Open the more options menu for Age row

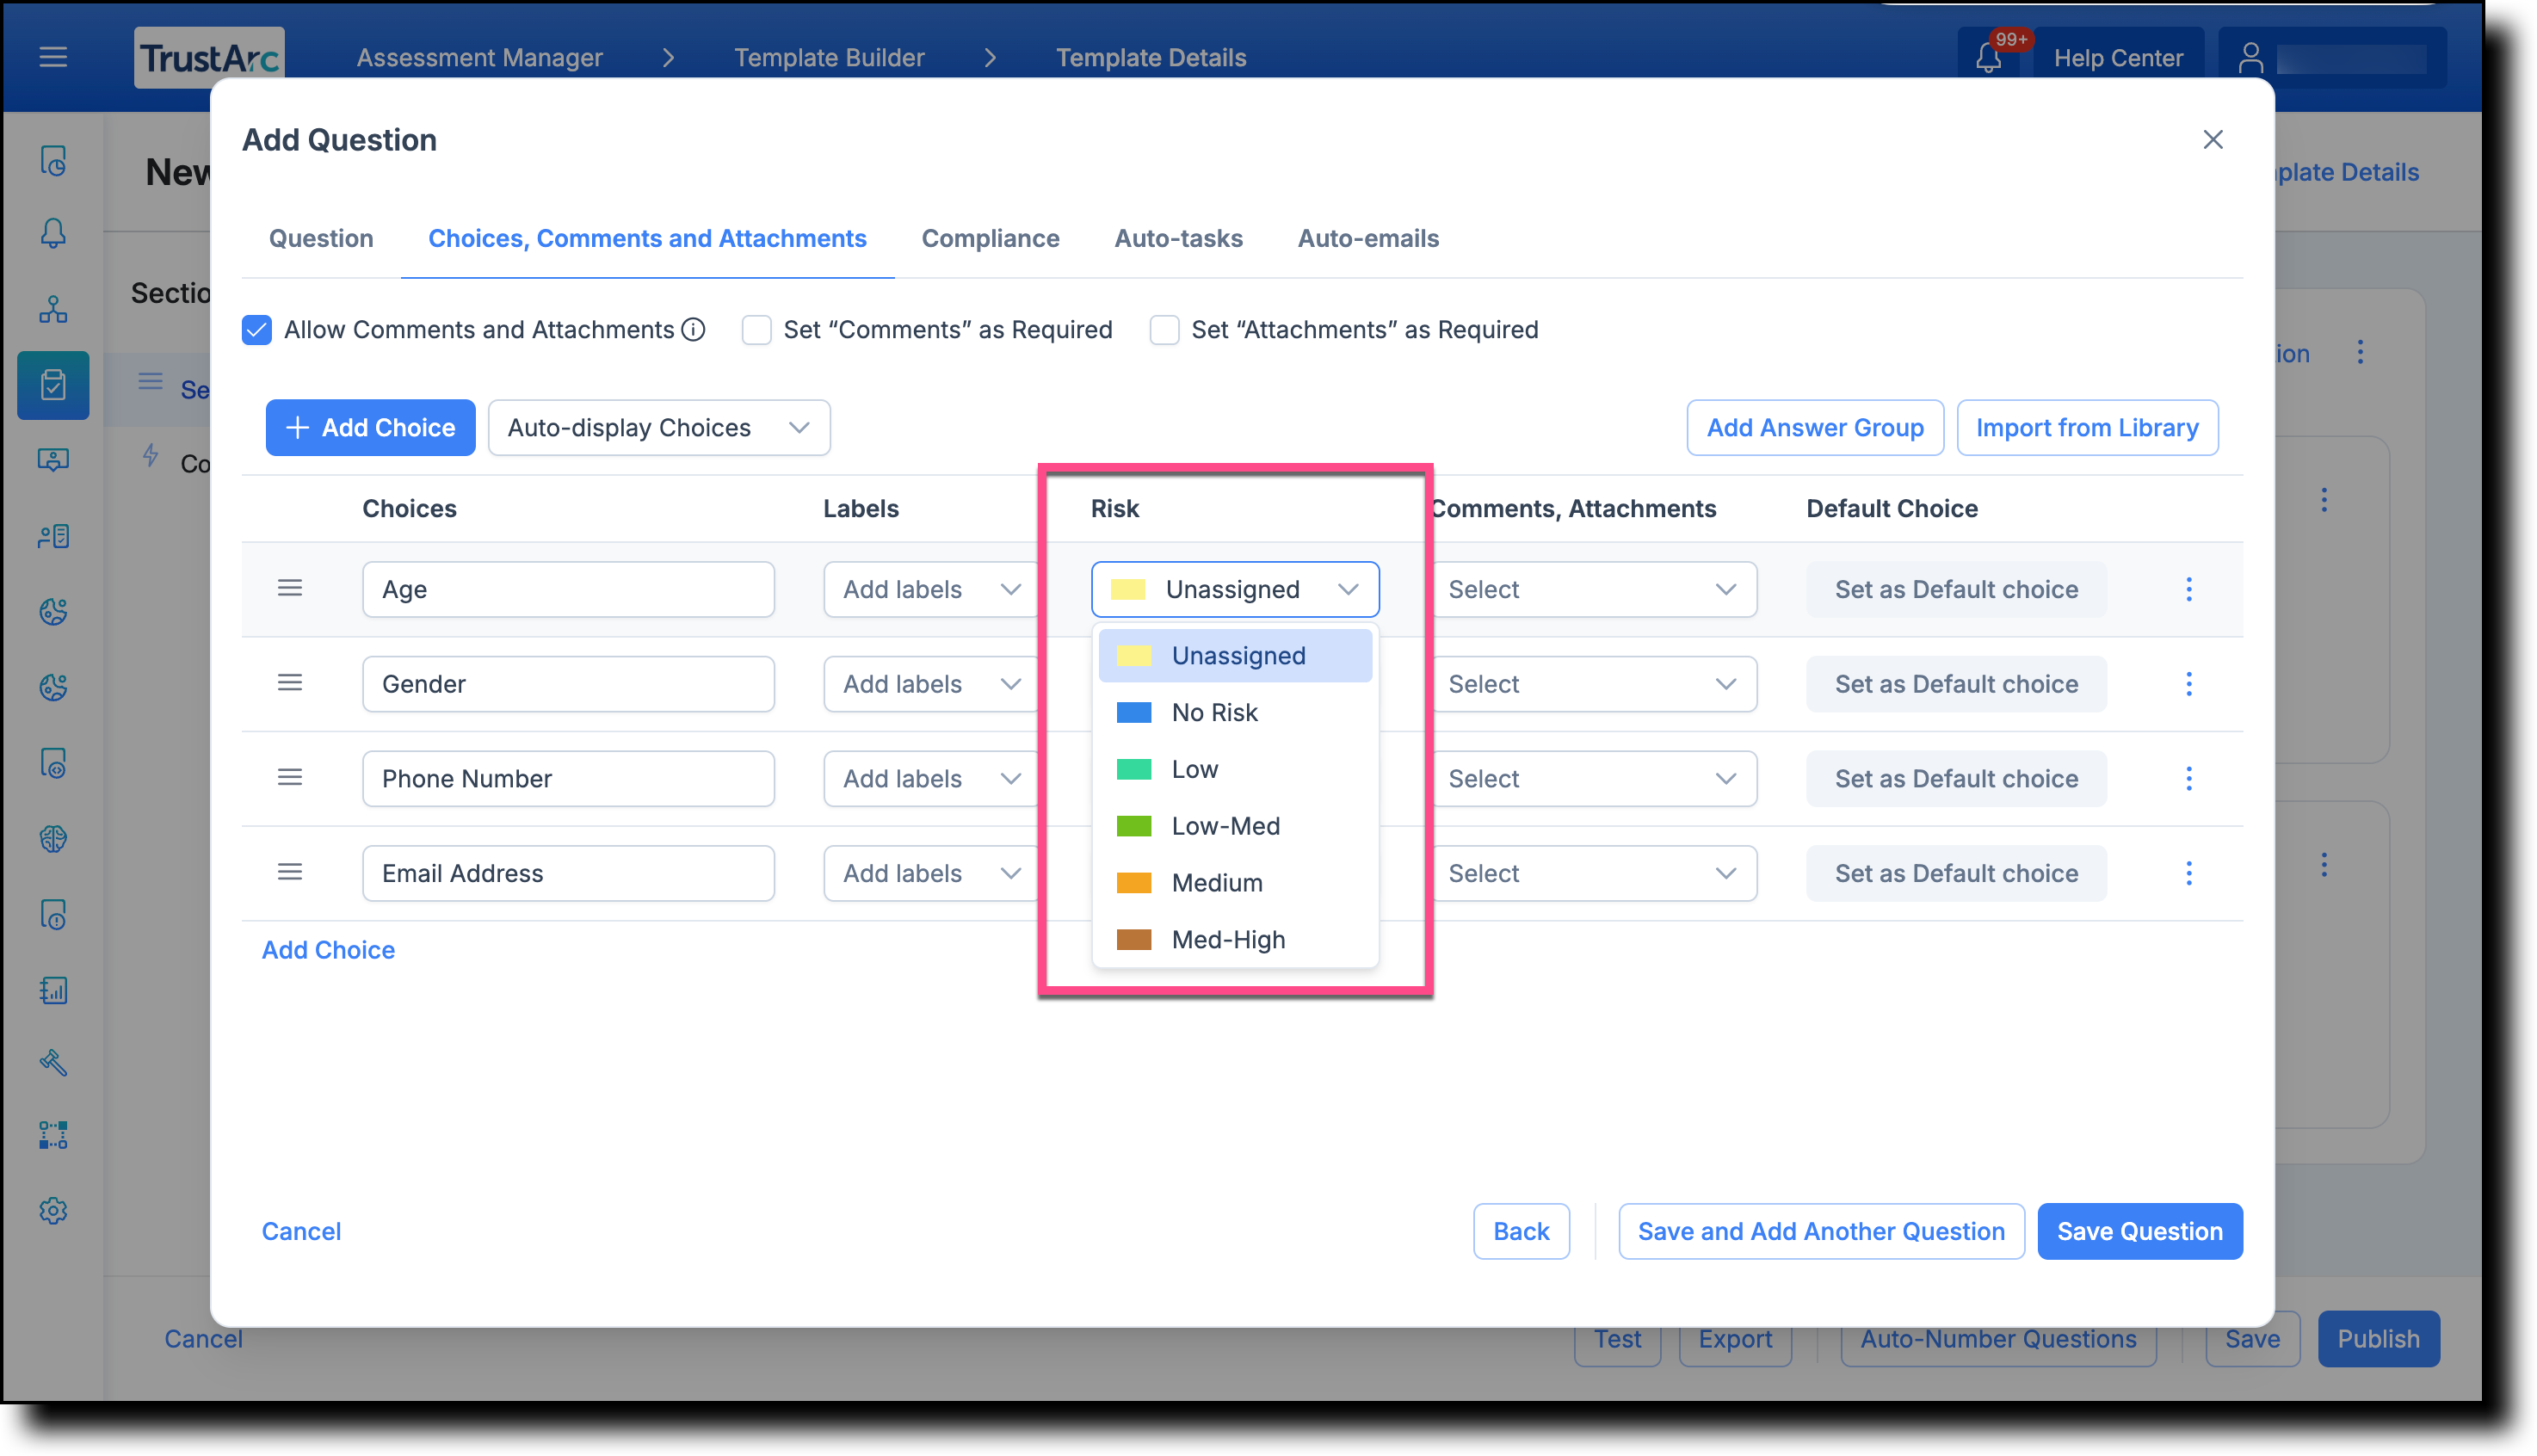(2189, 589)
